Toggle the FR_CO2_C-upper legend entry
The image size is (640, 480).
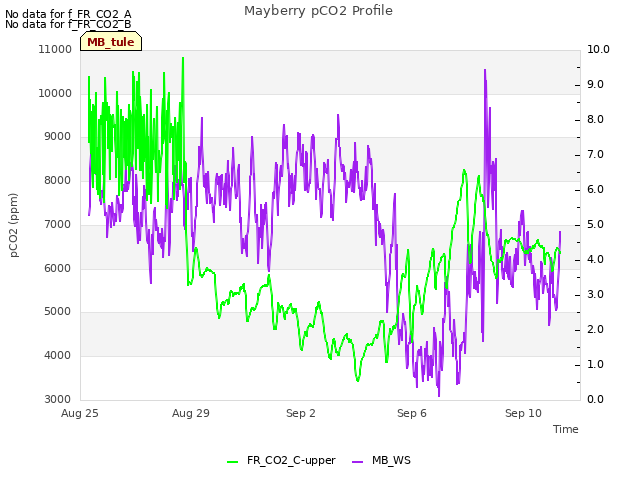281,460
